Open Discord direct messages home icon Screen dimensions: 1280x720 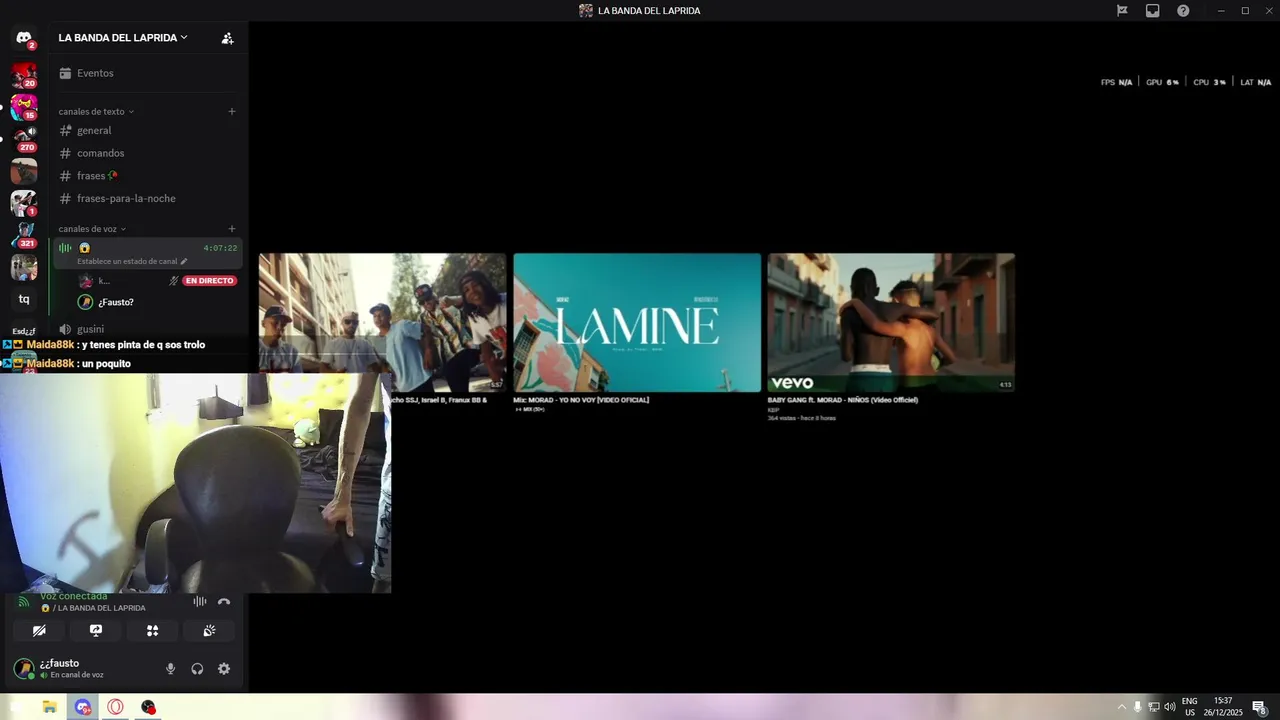point(24,38)
